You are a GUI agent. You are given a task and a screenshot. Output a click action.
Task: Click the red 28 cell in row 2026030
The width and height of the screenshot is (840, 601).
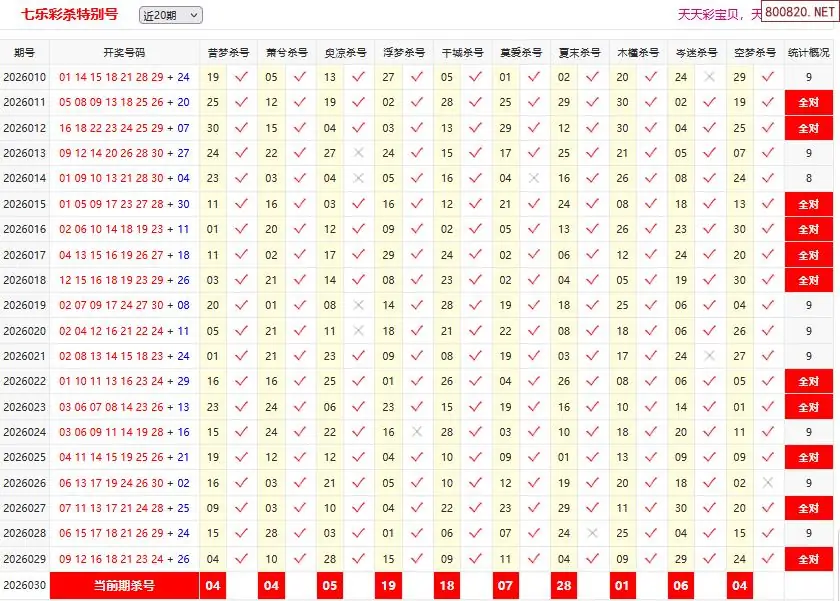(564, 585)
